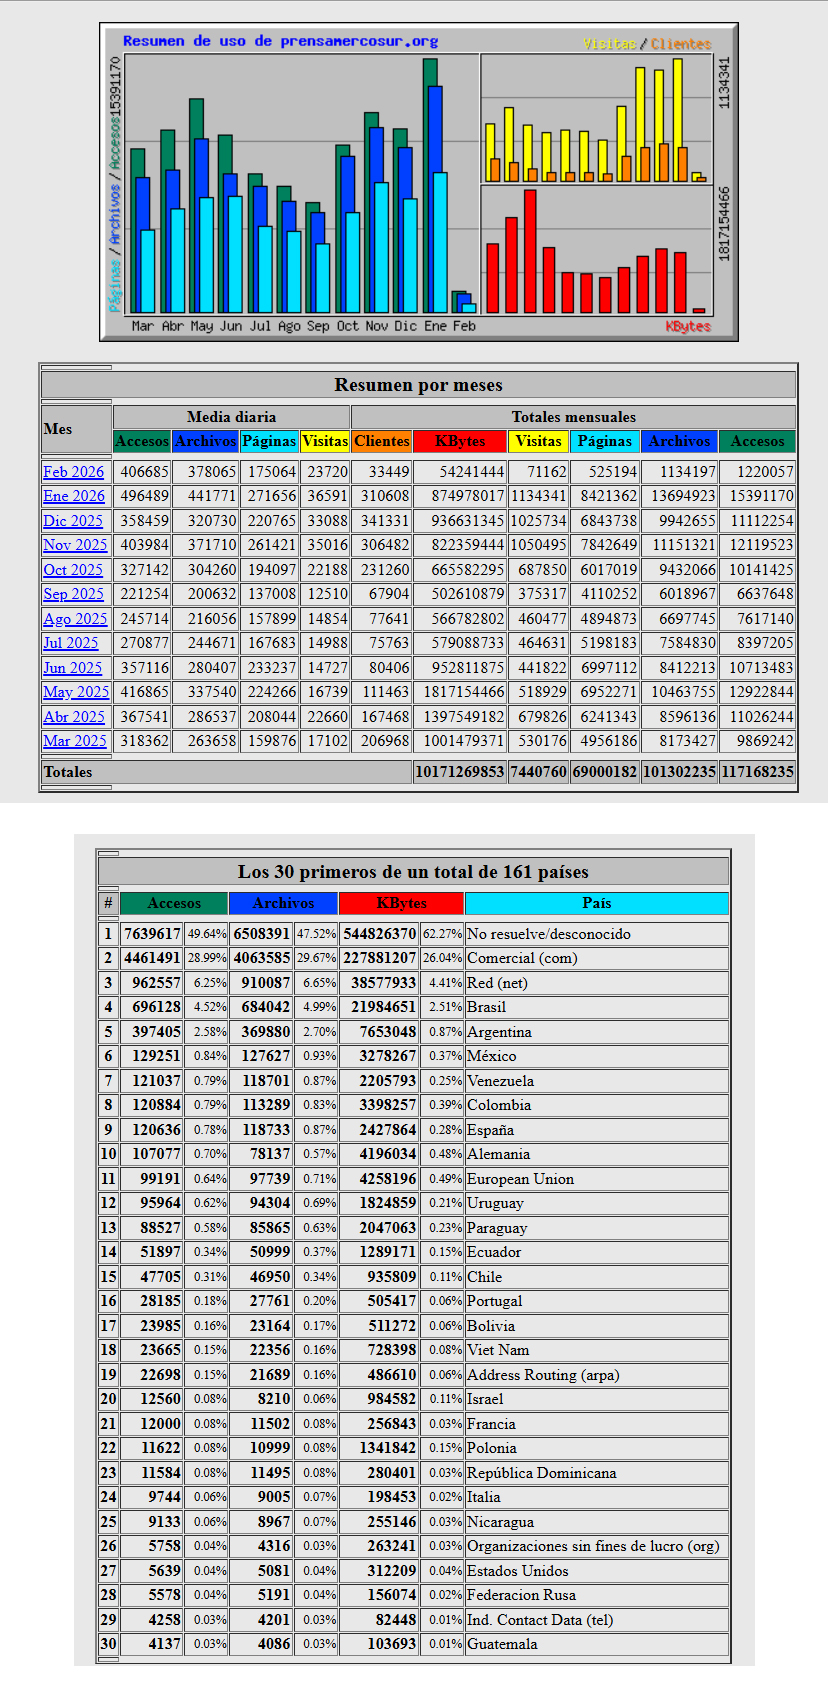The height and width of the screenshot is (1698, 828).
Task: Click the Dic 2025 month link
Action: tap(73, 521)
